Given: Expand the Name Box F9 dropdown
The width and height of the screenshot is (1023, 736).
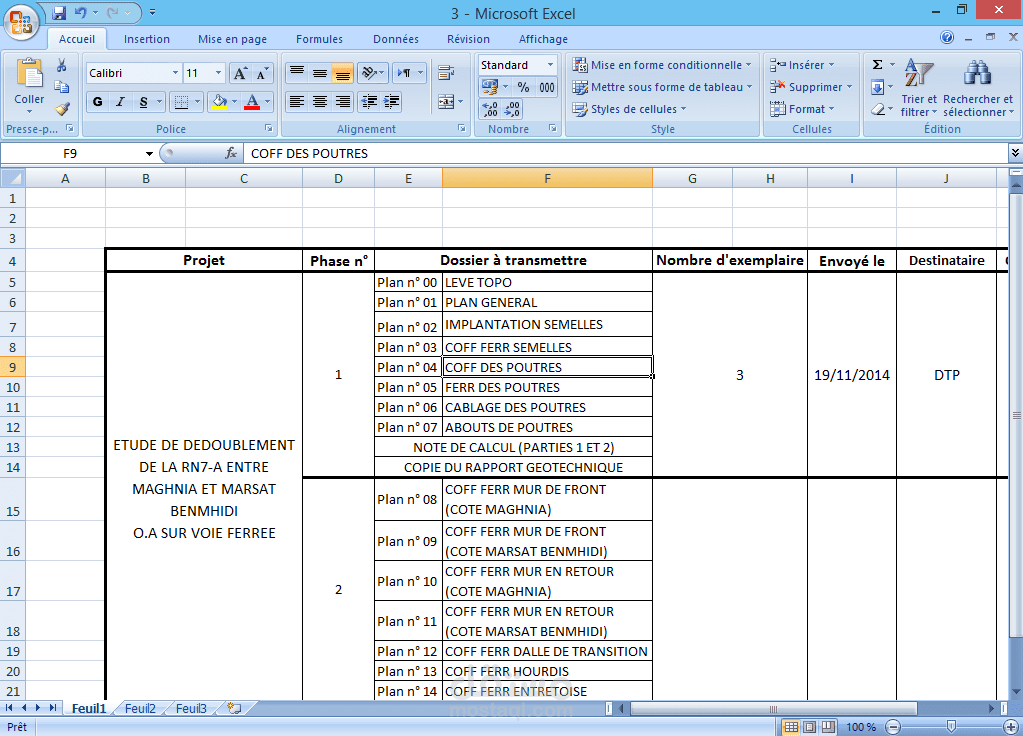Looking at the screenshot, I should click(x=149, y=153).
